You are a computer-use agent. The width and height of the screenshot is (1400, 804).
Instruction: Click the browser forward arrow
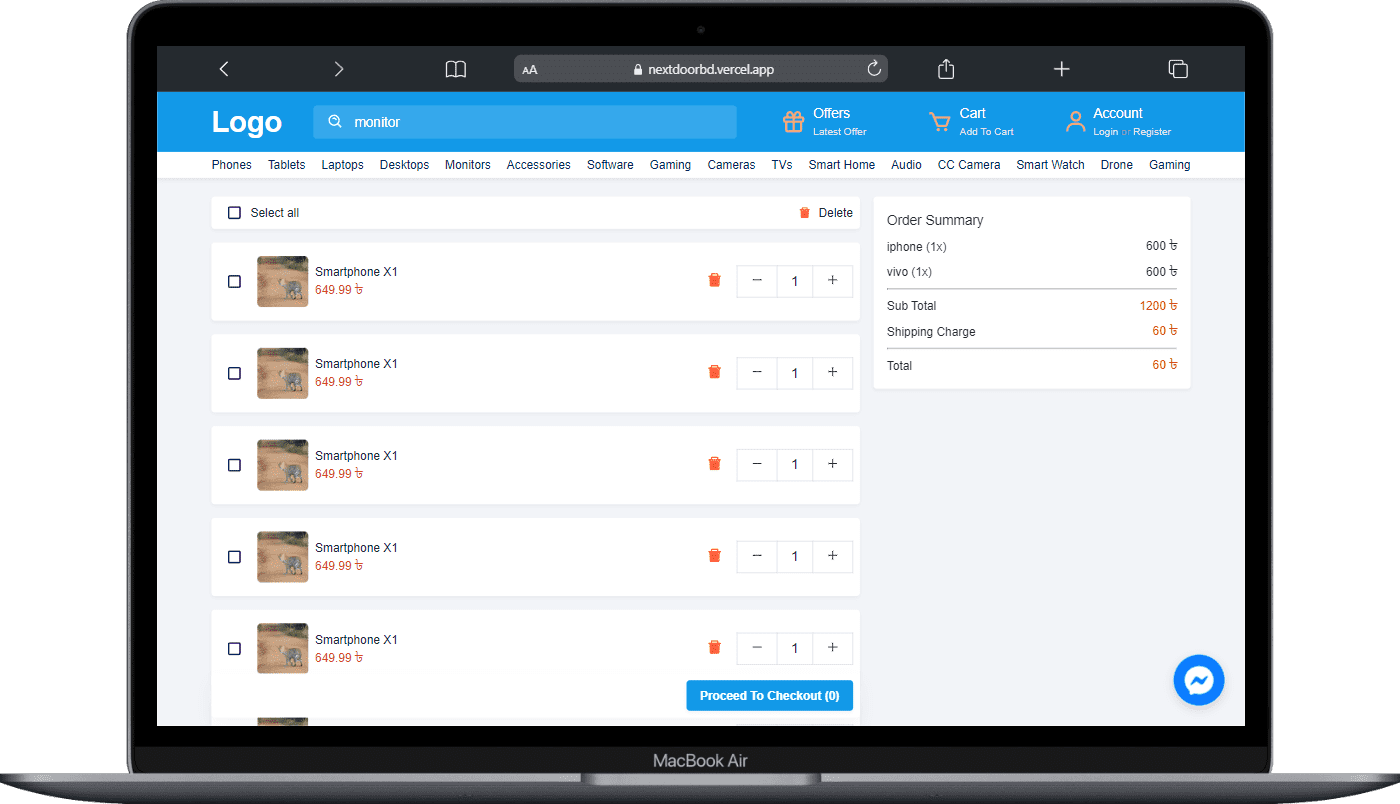[339, 69]
